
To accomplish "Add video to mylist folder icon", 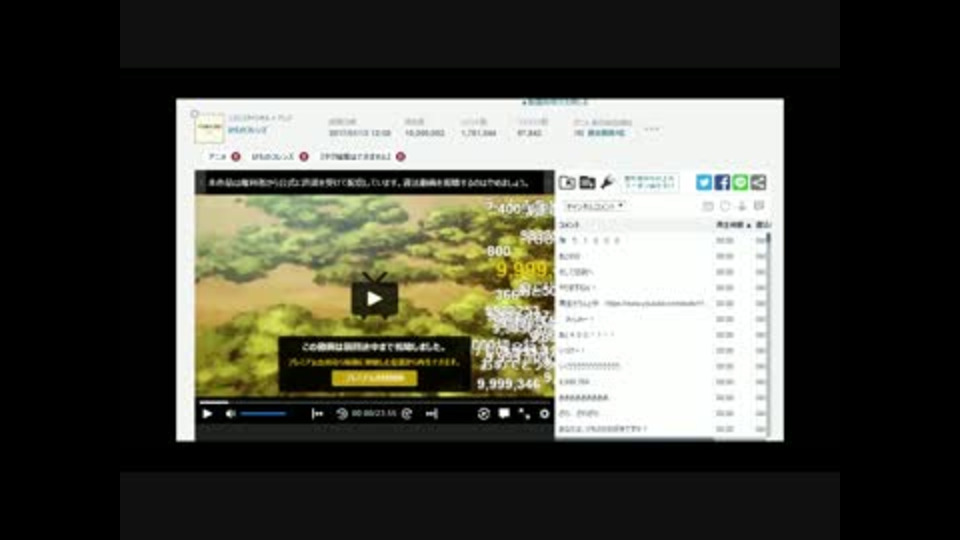I will point(587,182).
